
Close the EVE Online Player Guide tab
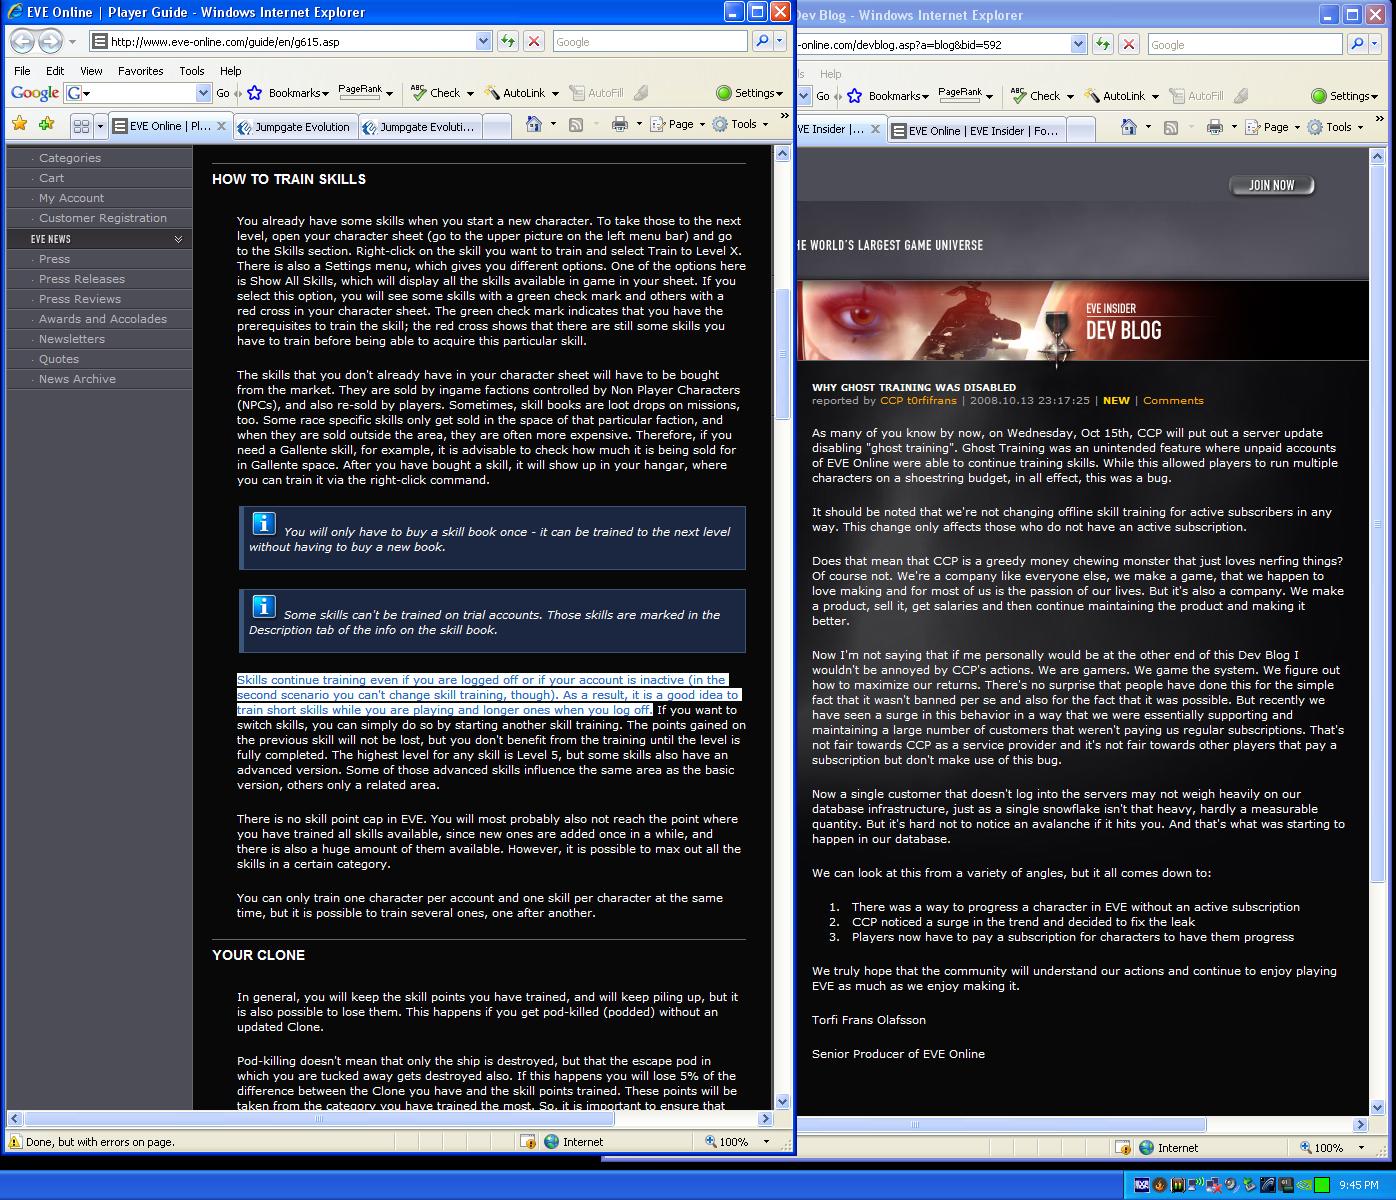point(221,126)
